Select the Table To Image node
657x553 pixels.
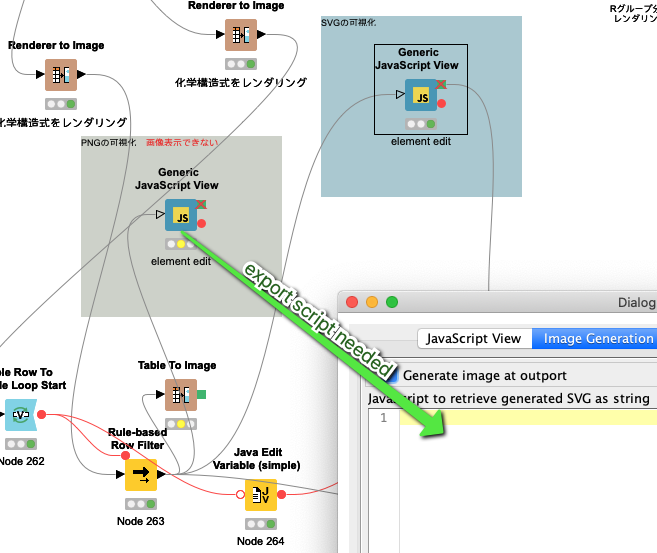pyautogui.click(x=181, y=395)
